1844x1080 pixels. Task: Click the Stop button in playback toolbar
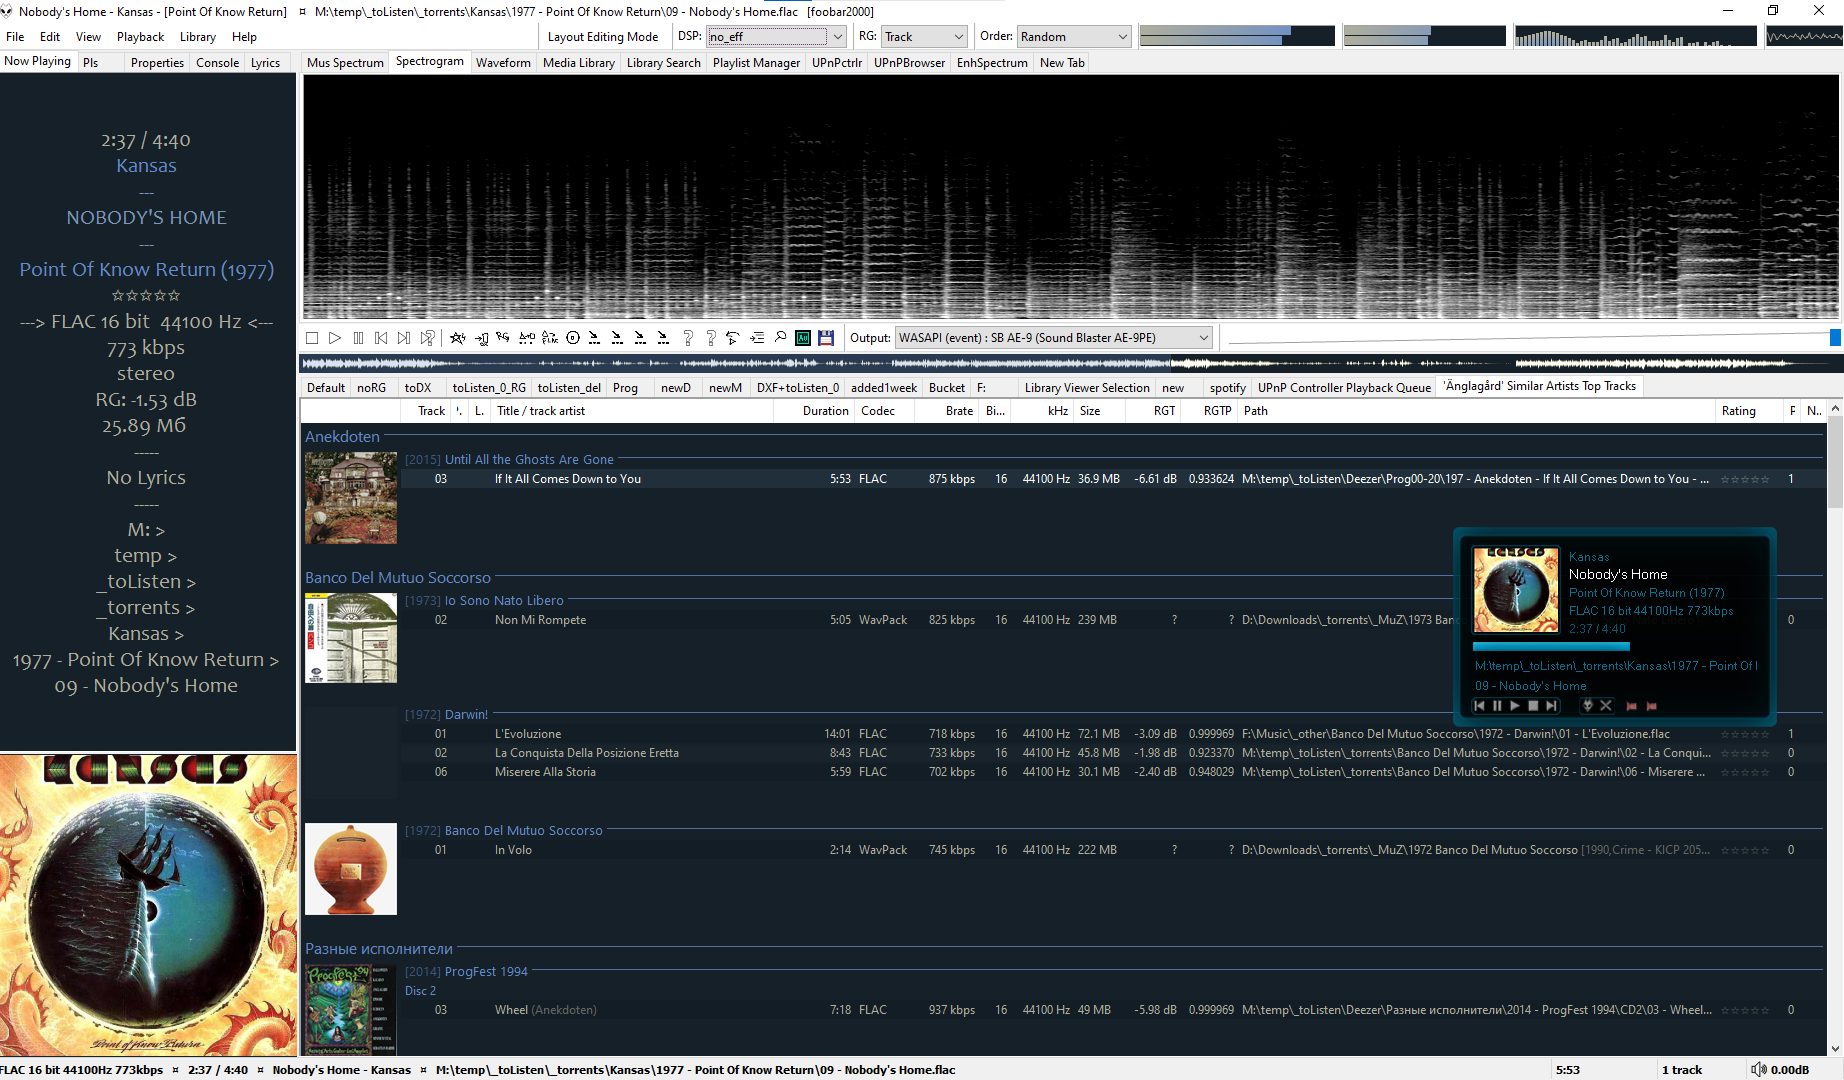pyautogui.click(x=312, y=338)
